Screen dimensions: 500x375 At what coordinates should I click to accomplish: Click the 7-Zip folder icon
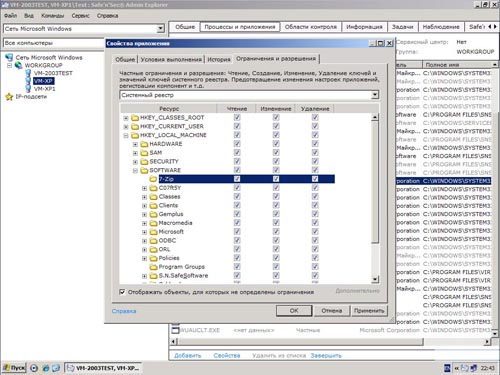153,179
